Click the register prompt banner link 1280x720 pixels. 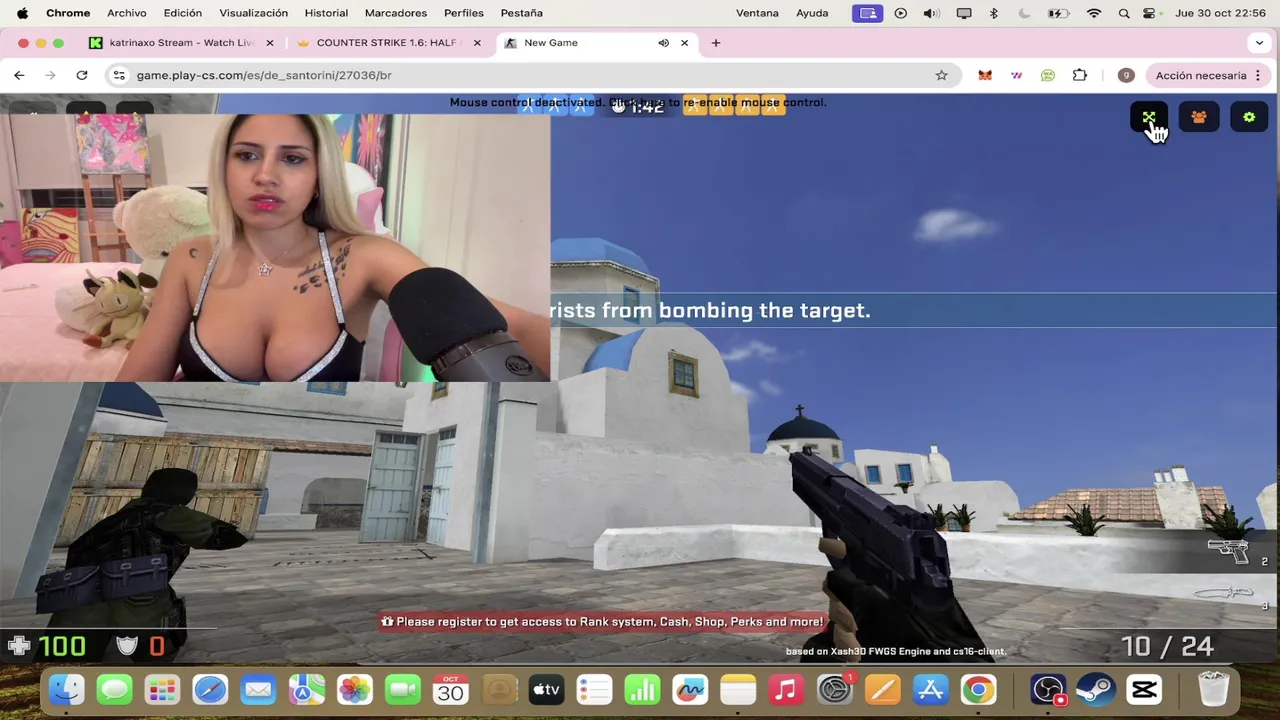pos(602,622)
